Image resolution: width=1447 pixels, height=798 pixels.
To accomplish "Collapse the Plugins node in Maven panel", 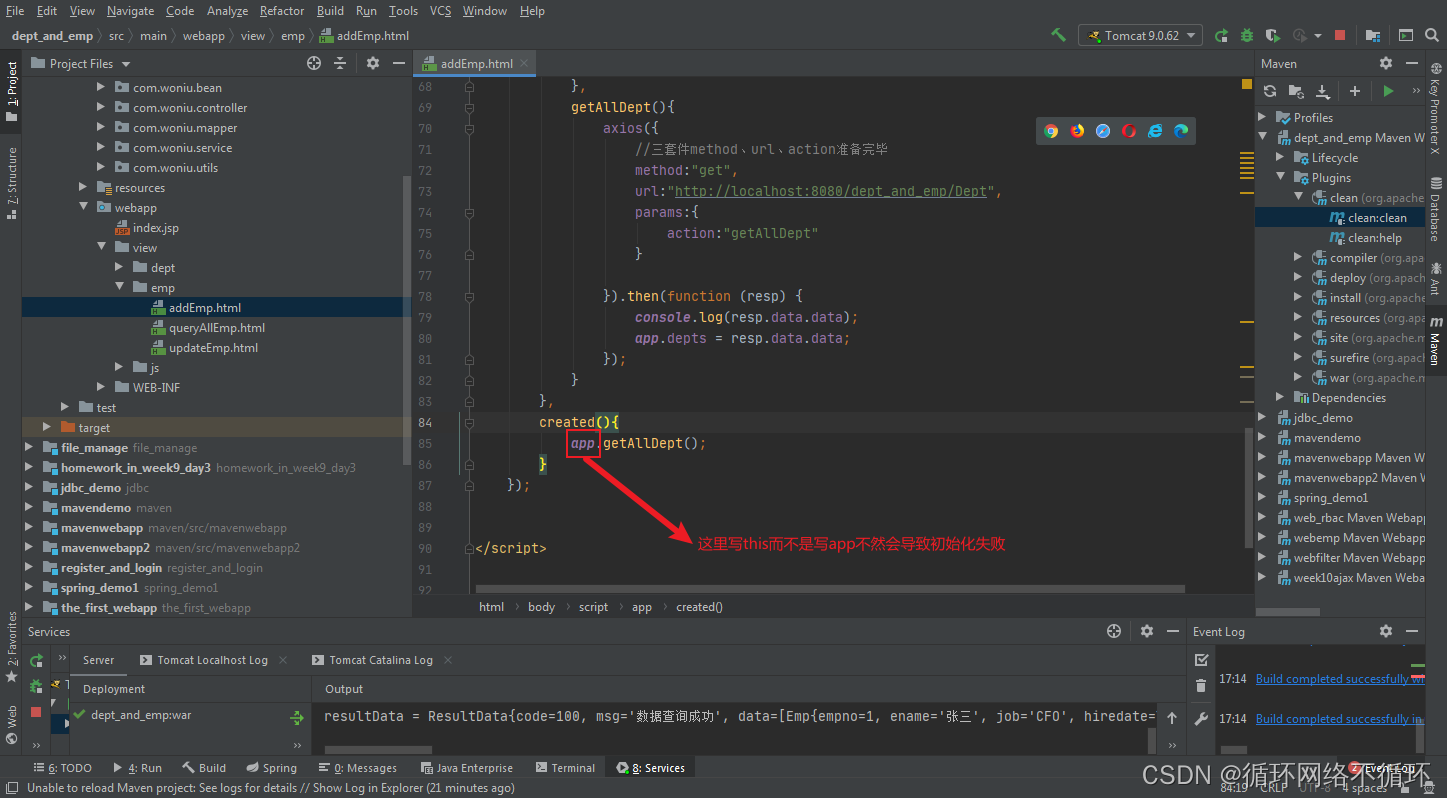I will click(x=1281, y=177).
